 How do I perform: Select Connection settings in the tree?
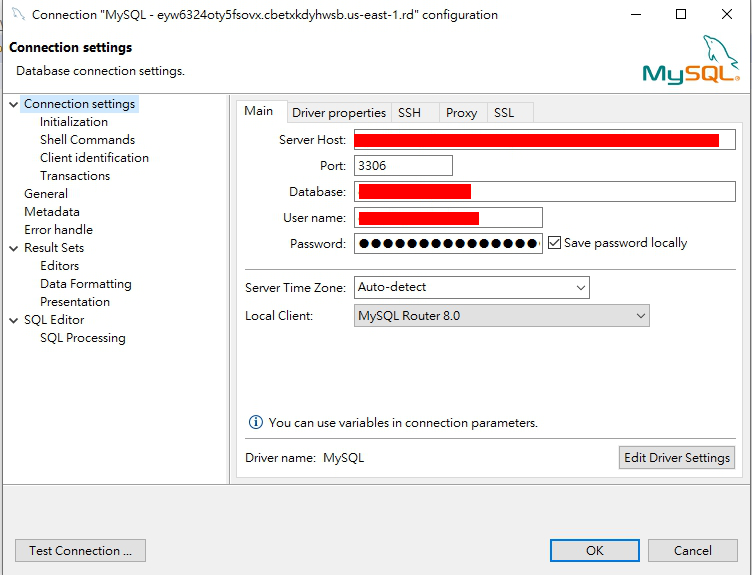click(x=80, y=104)
